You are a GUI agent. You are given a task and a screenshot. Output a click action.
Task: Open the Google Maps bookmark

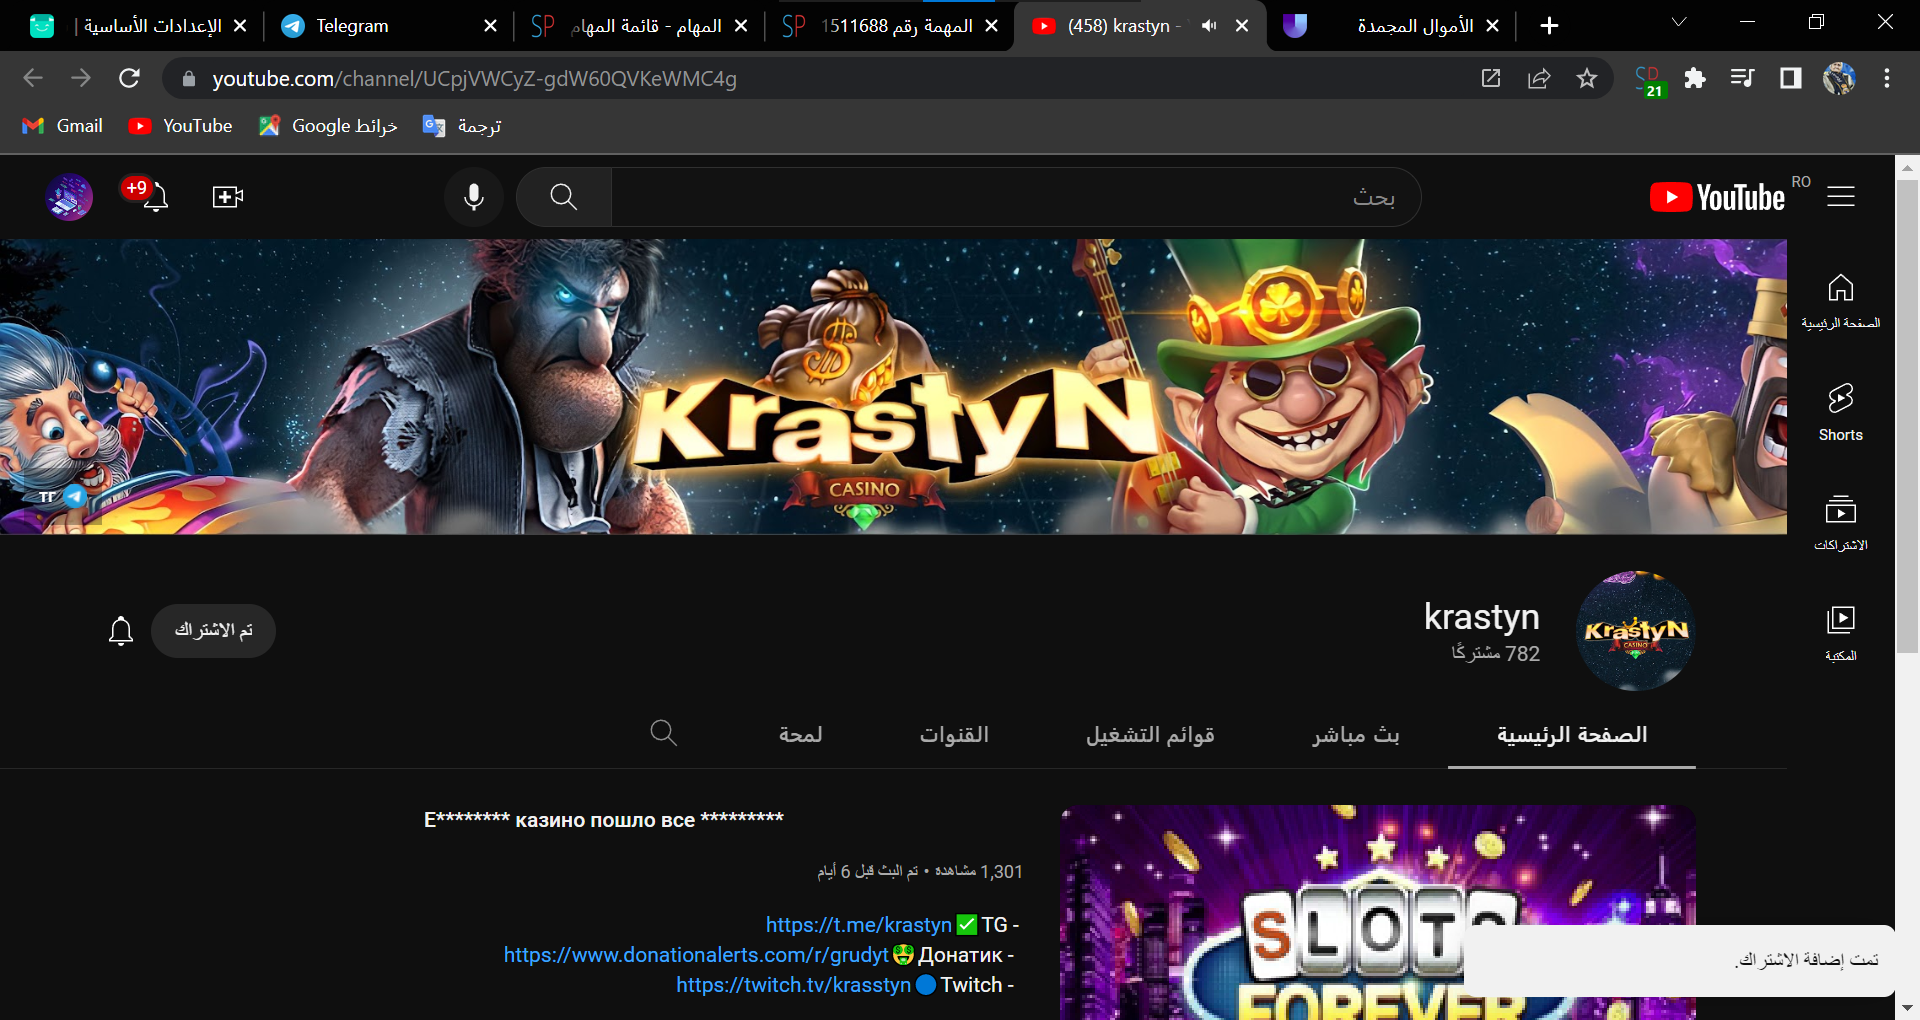[328, 126]
